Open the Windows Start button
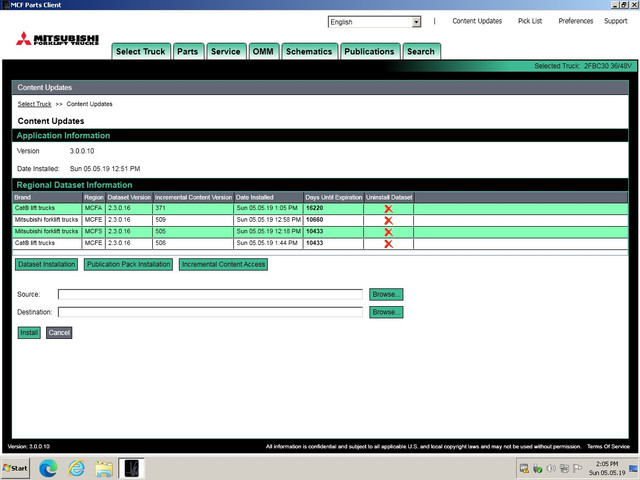Image resolution: width=640 pixels, height=480 pixels. click(16, 468)
